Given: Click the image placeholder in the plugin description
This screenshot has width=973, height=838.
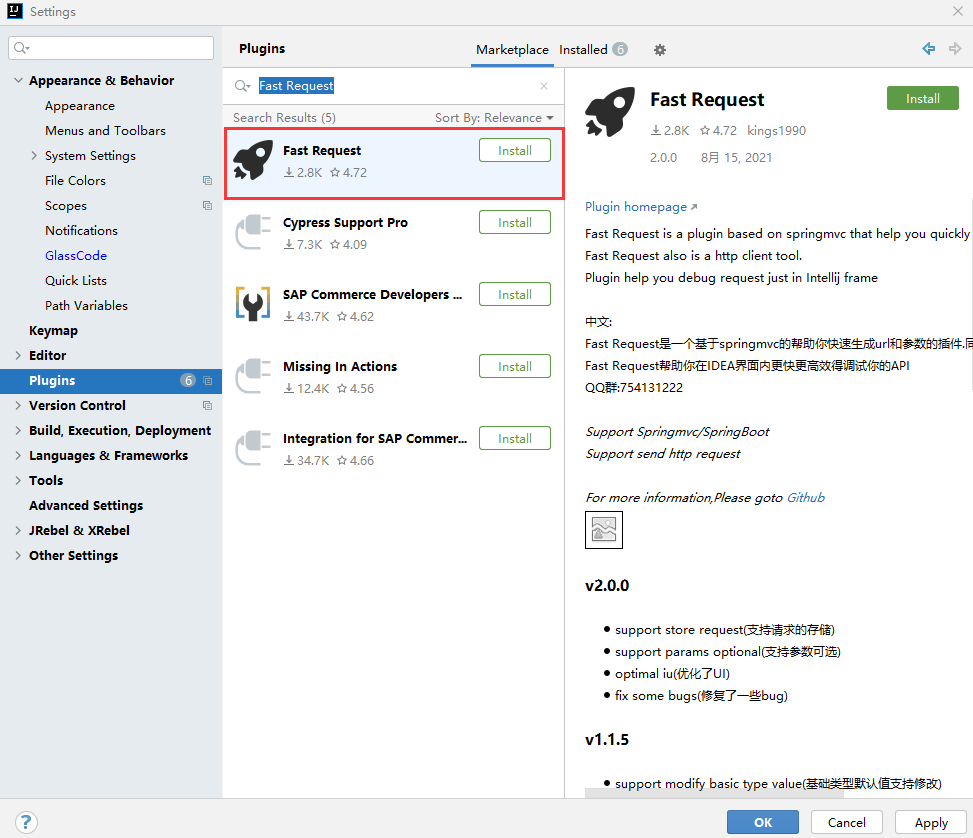Looking at the screenshot, I should (x=604, y=529).
